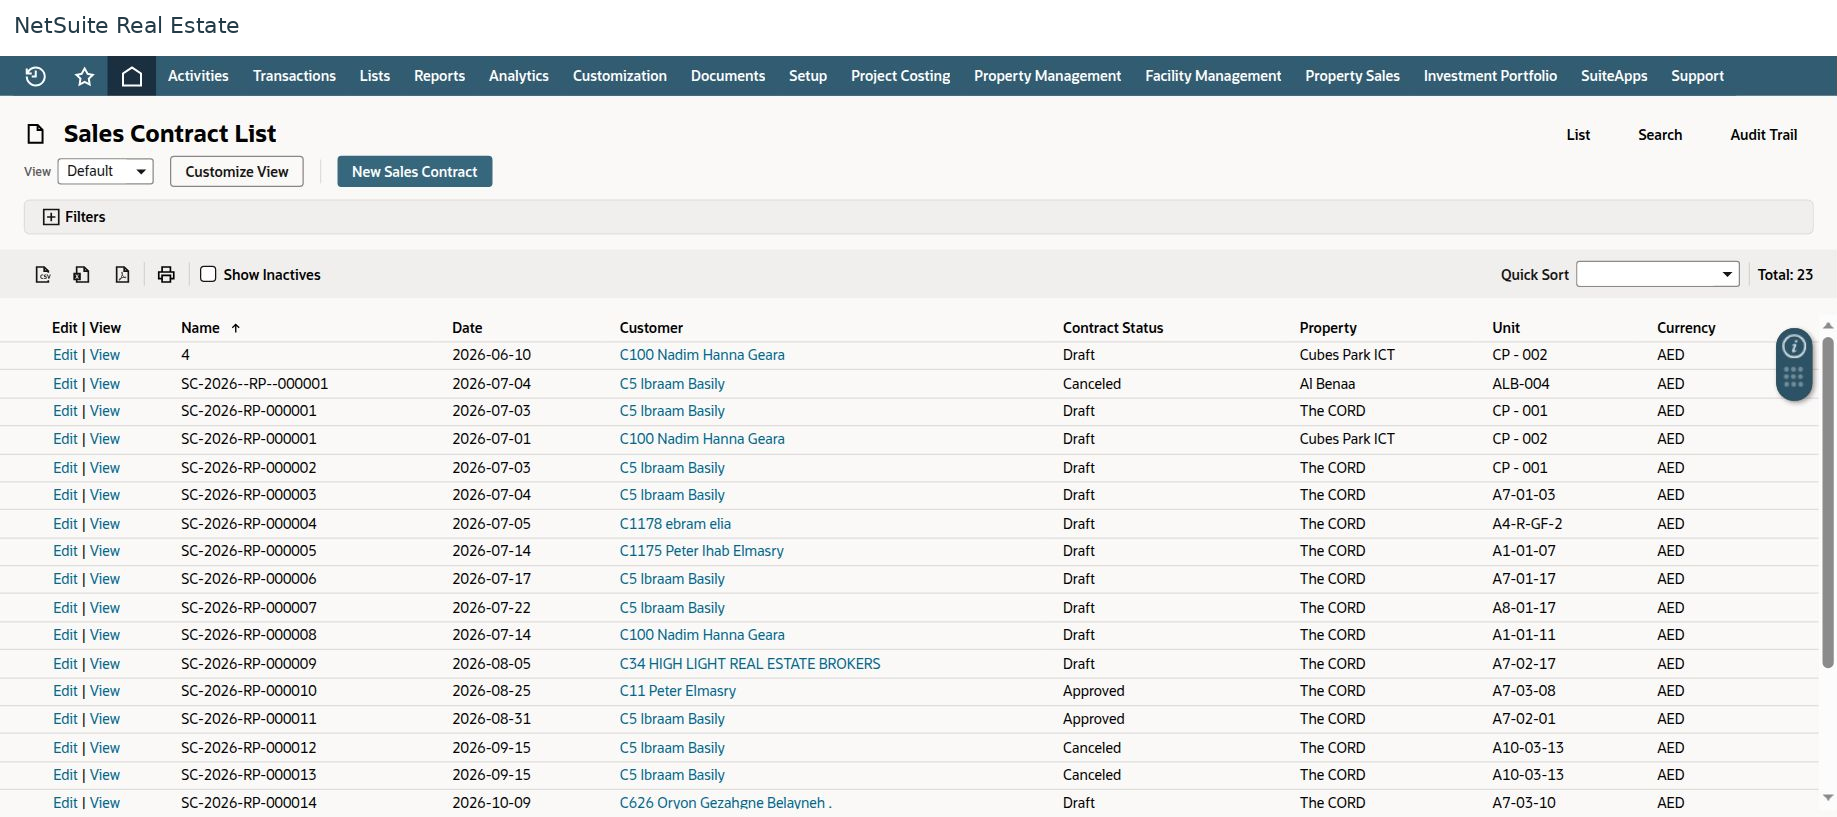Open customer C1175 Peter Ihab Elmasry
Image resolution: width=1837 pixels, height=817 pixels.
click(701, 551)
